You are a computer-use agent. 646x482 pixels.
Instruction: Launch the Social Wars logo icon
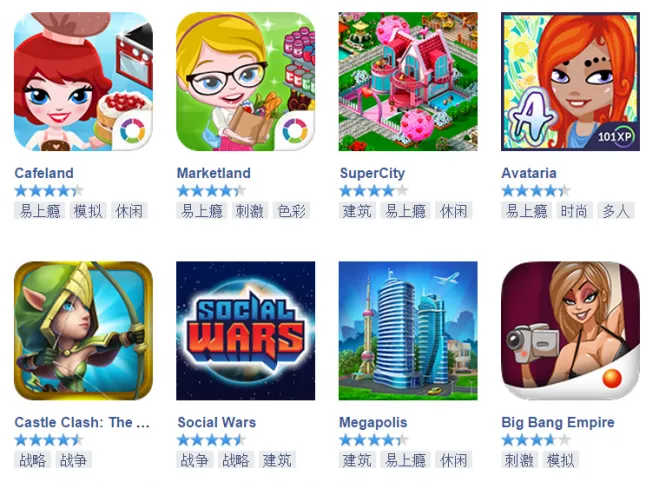click(246, 331)
